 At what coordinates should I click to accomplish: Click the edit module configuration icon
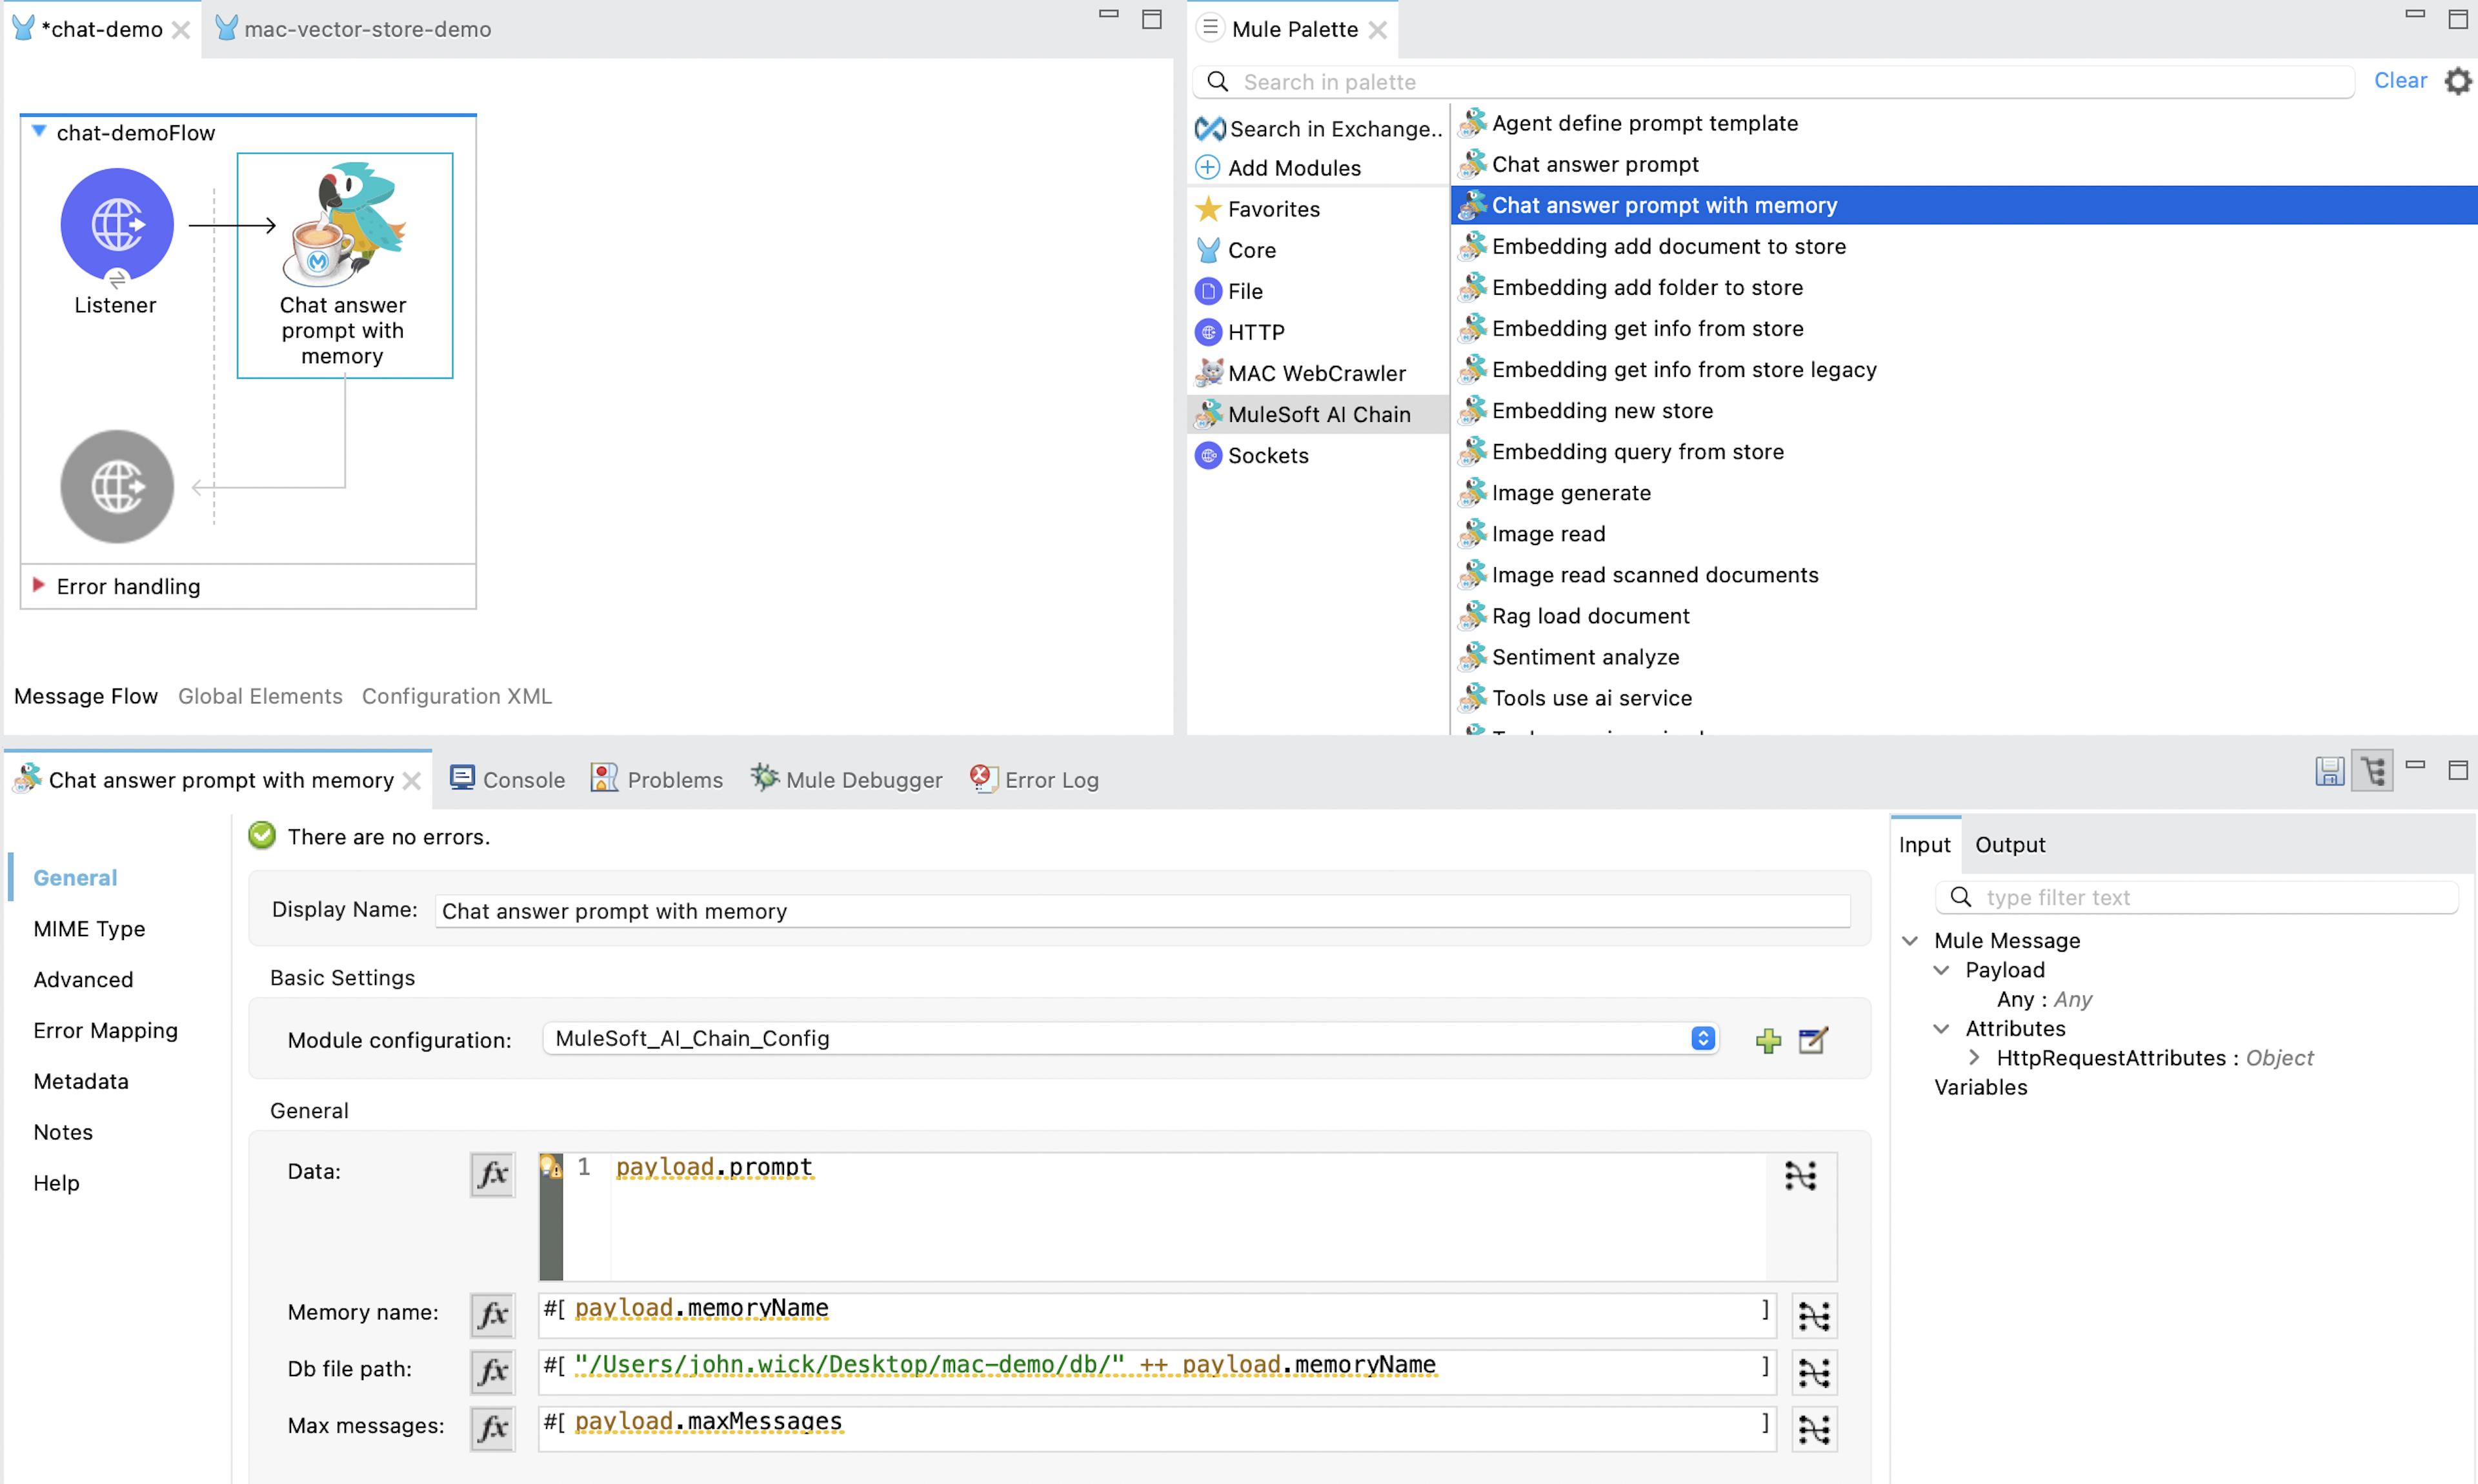pos(1812,1040)
